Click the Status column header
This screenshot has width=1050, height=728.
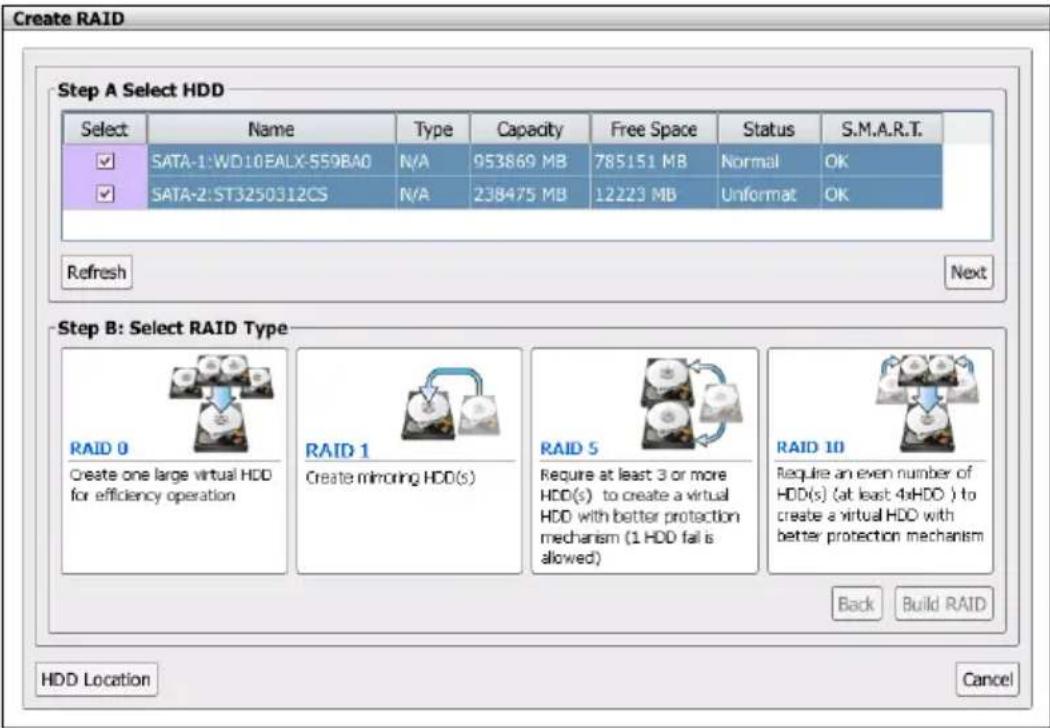[x=769, y=129]
